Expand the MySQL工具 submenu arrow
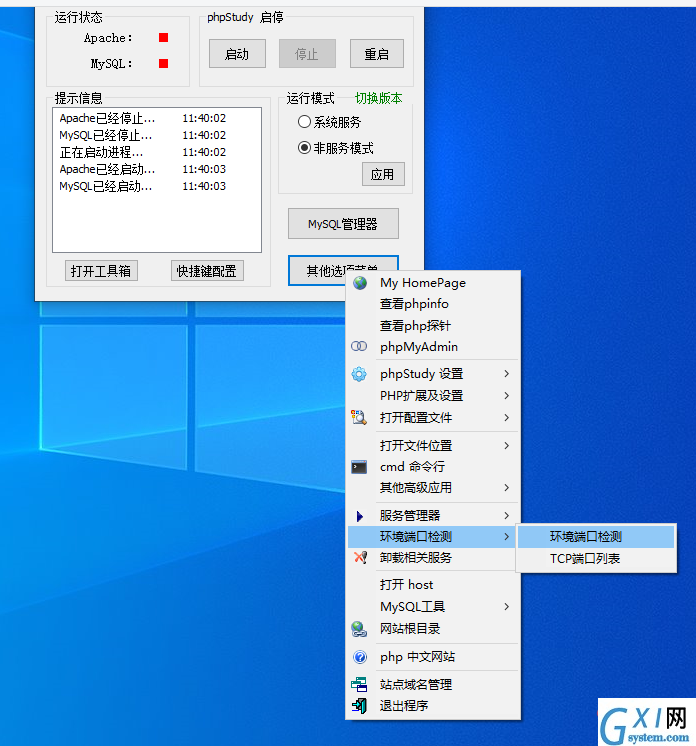Screen dimensions: 696x746 click(507, 607)
